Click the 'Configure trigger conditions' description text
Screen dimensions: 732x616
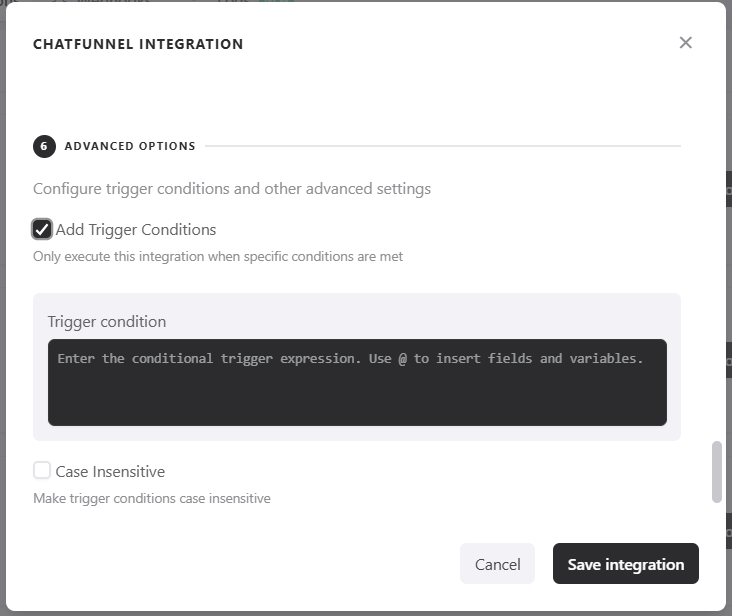pos(232,188)
